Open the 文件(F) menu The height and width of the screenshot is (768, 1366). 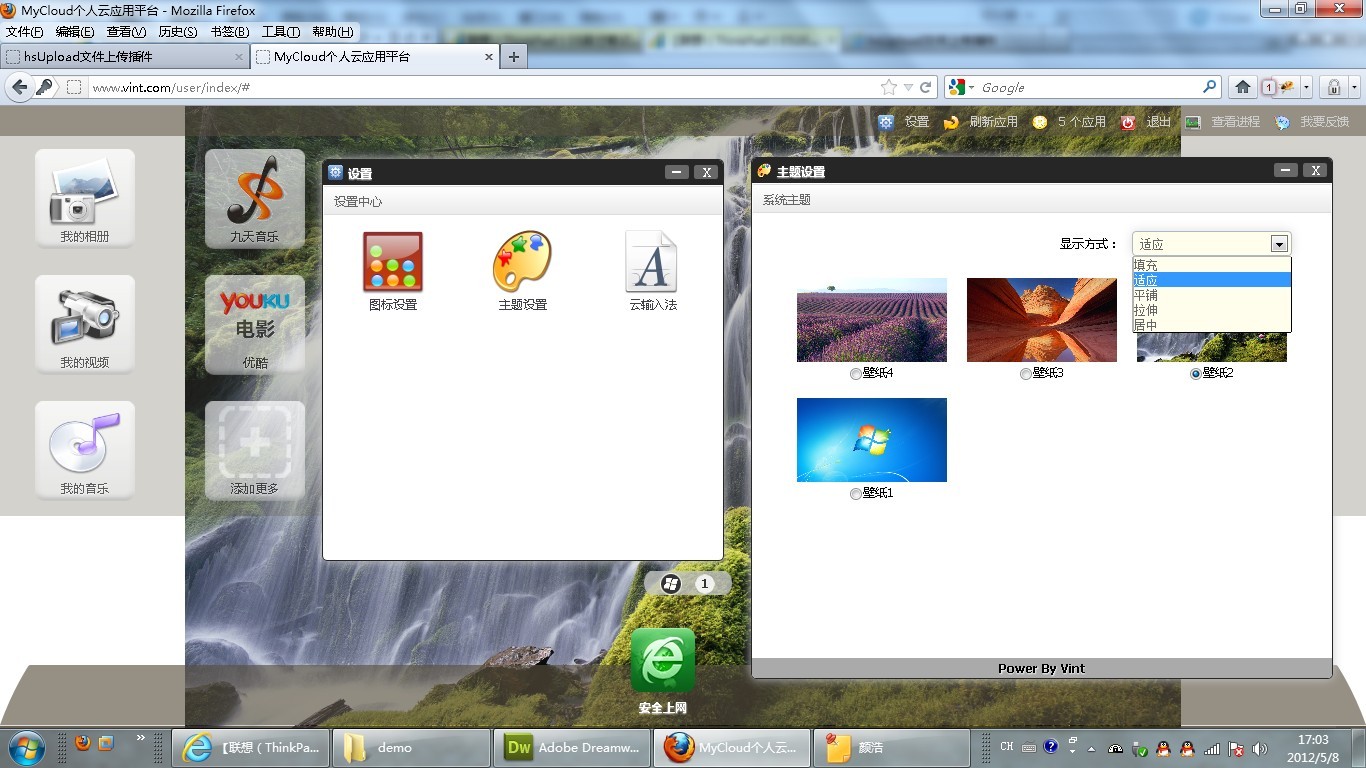25,32
